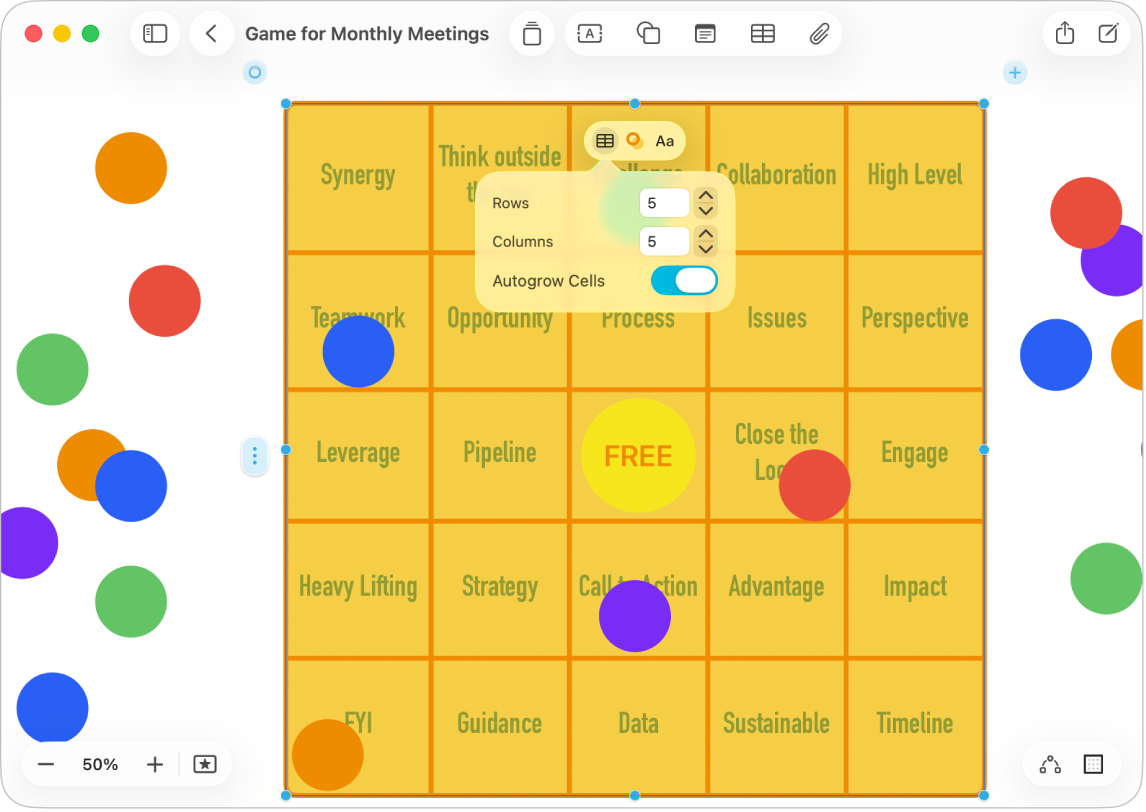
Task: Open the orange color swatch
Action: pyautogui.click(x=633, y=141)
